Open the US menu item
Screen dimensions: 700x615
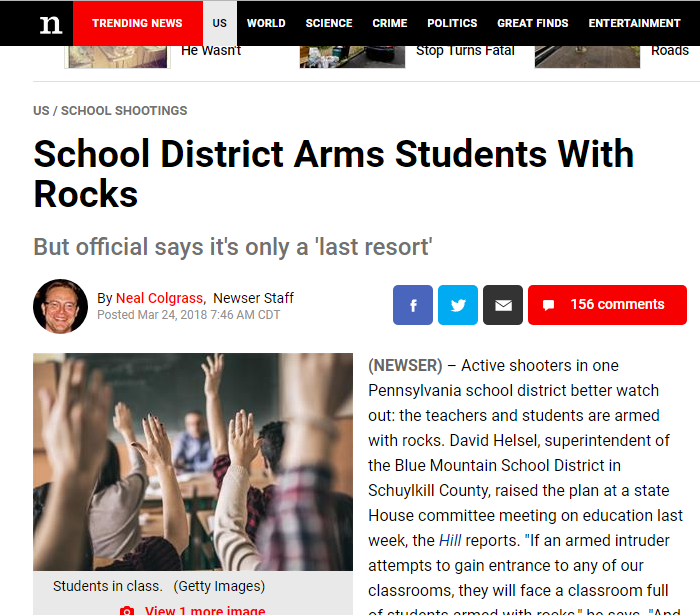[220, 23]
